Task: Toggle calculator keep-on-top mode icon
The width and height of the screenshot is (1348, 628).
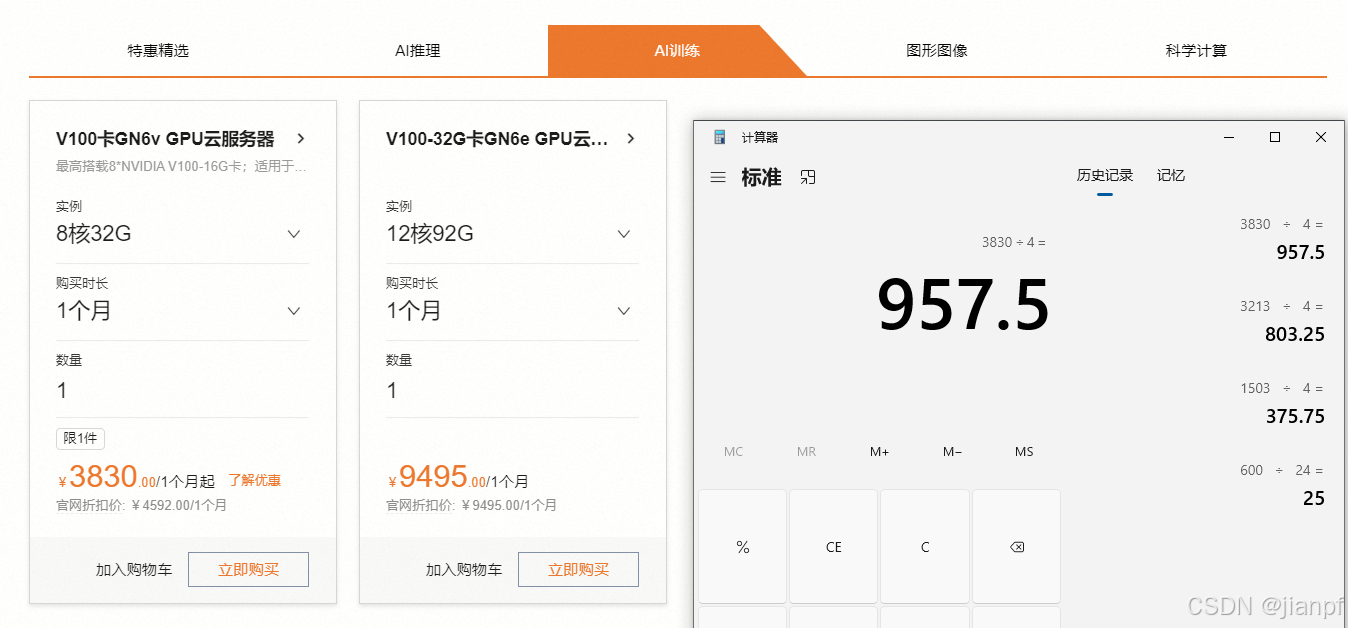Action: (808, 177)
